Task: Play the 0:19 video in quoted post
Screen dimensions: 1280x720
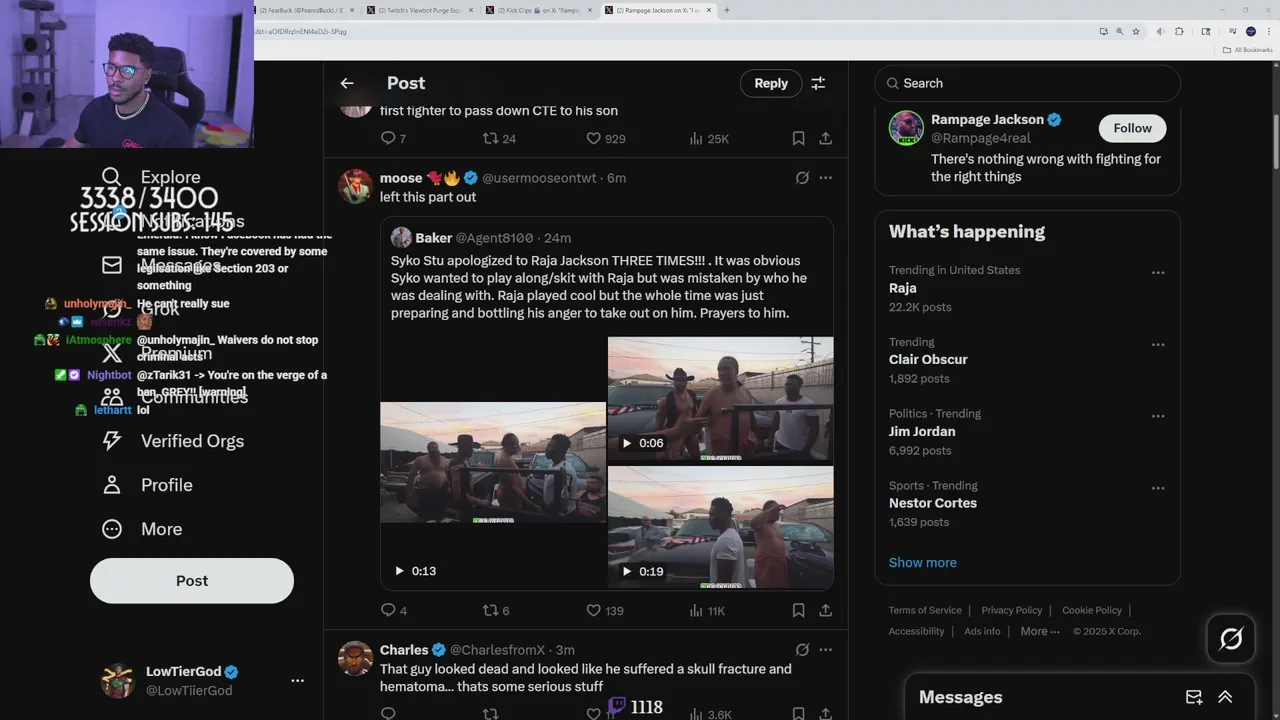Action: pos(721,527)
